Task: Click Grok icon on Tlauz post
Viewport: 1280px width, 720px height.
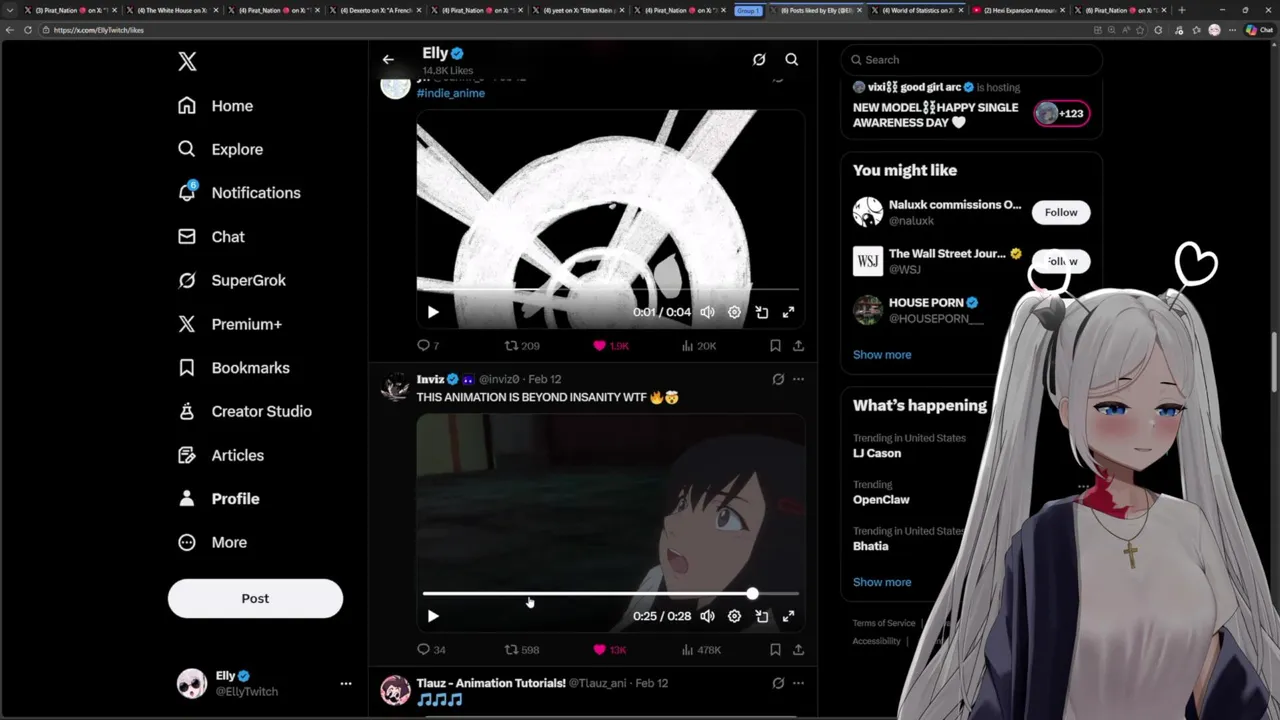Action: [x=778, y=683]
